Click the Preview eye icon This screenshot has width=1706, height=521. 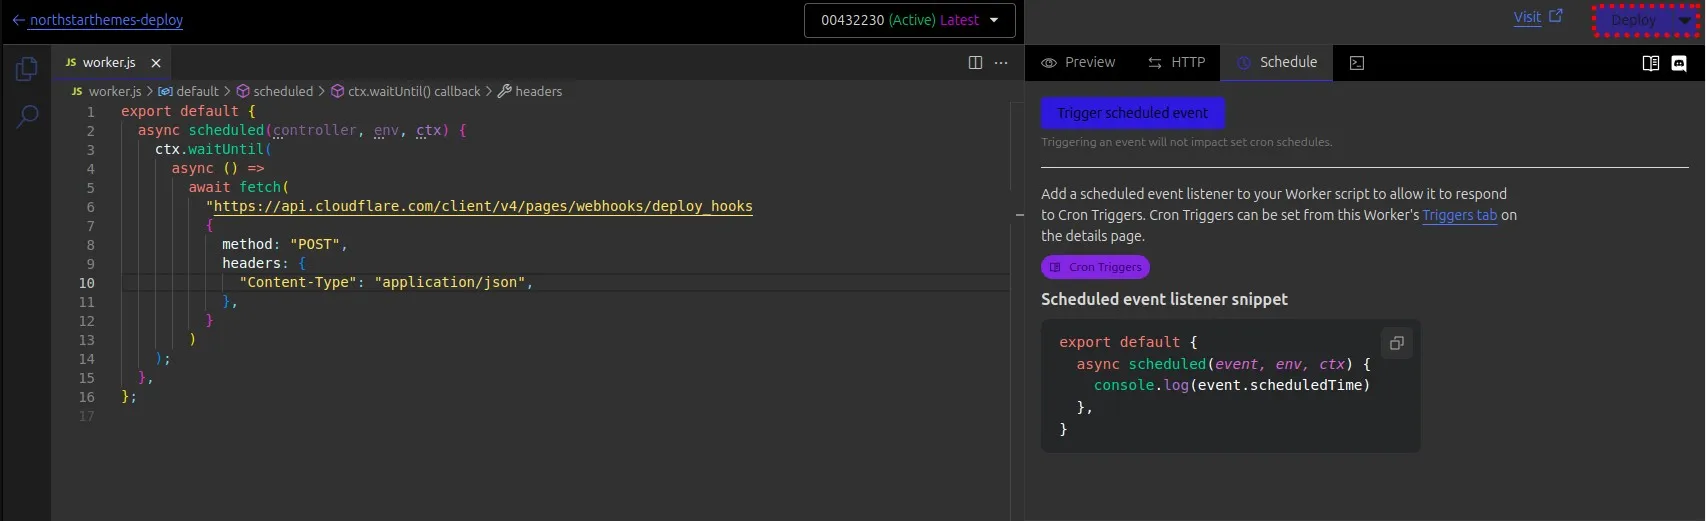tap(1049, 63)
